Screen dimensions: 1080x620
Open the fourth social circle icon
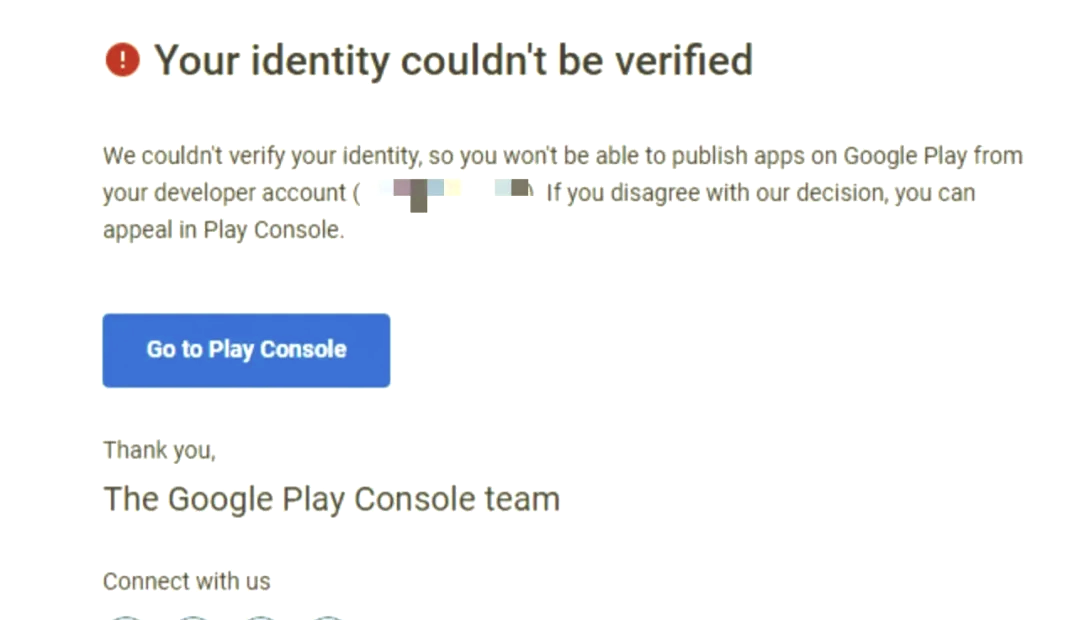pyautogui.click(x=327, y=618)
